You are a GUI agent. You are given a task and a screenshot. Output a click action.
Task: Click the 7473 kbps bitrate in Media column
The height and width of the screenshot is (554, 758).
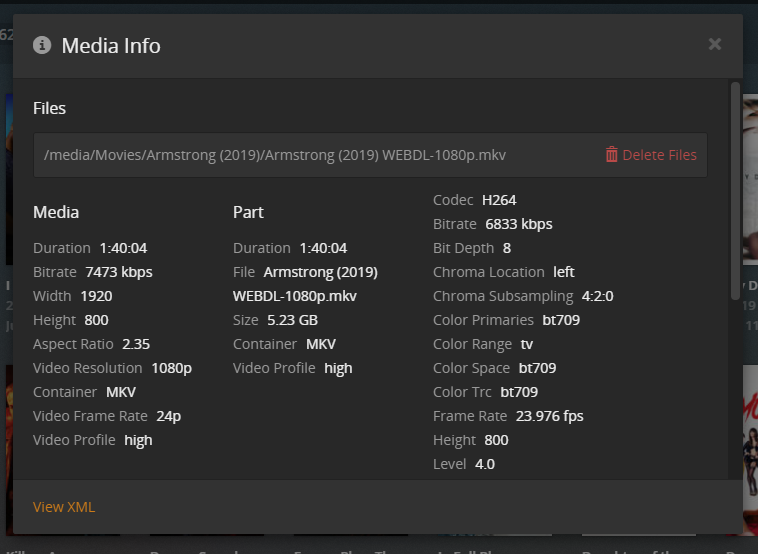click(119, 272)
